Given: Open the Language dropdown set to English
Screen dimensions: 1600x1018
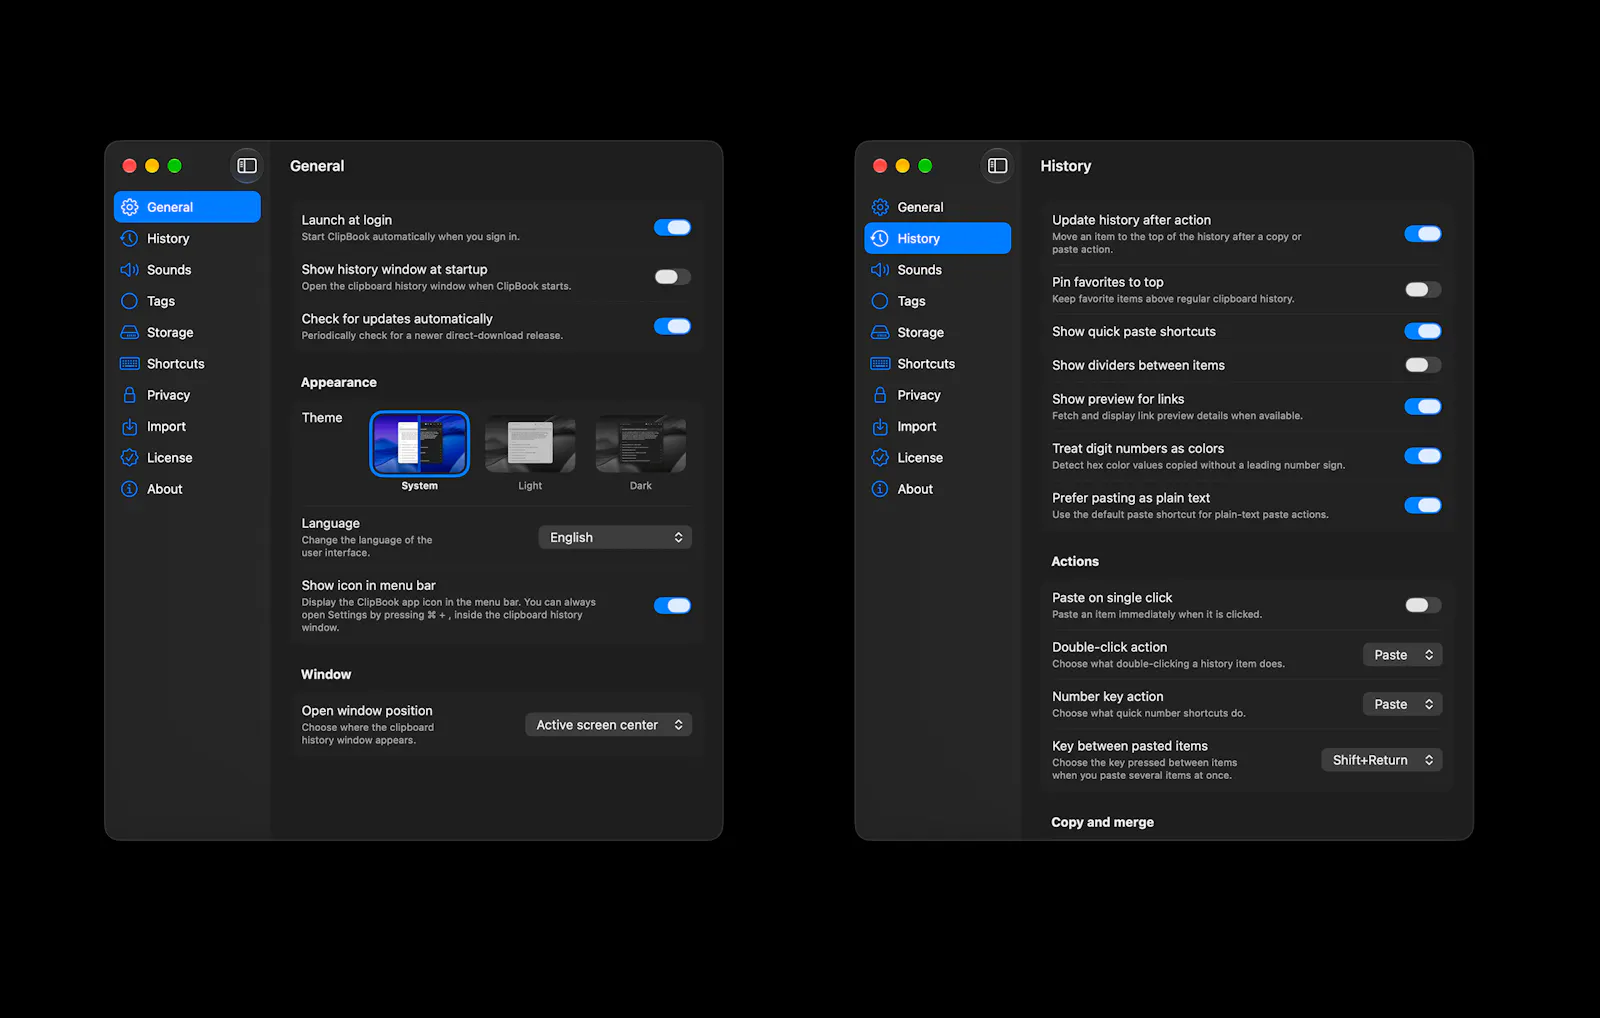Looking at the screenshot, I should [615, 537].
